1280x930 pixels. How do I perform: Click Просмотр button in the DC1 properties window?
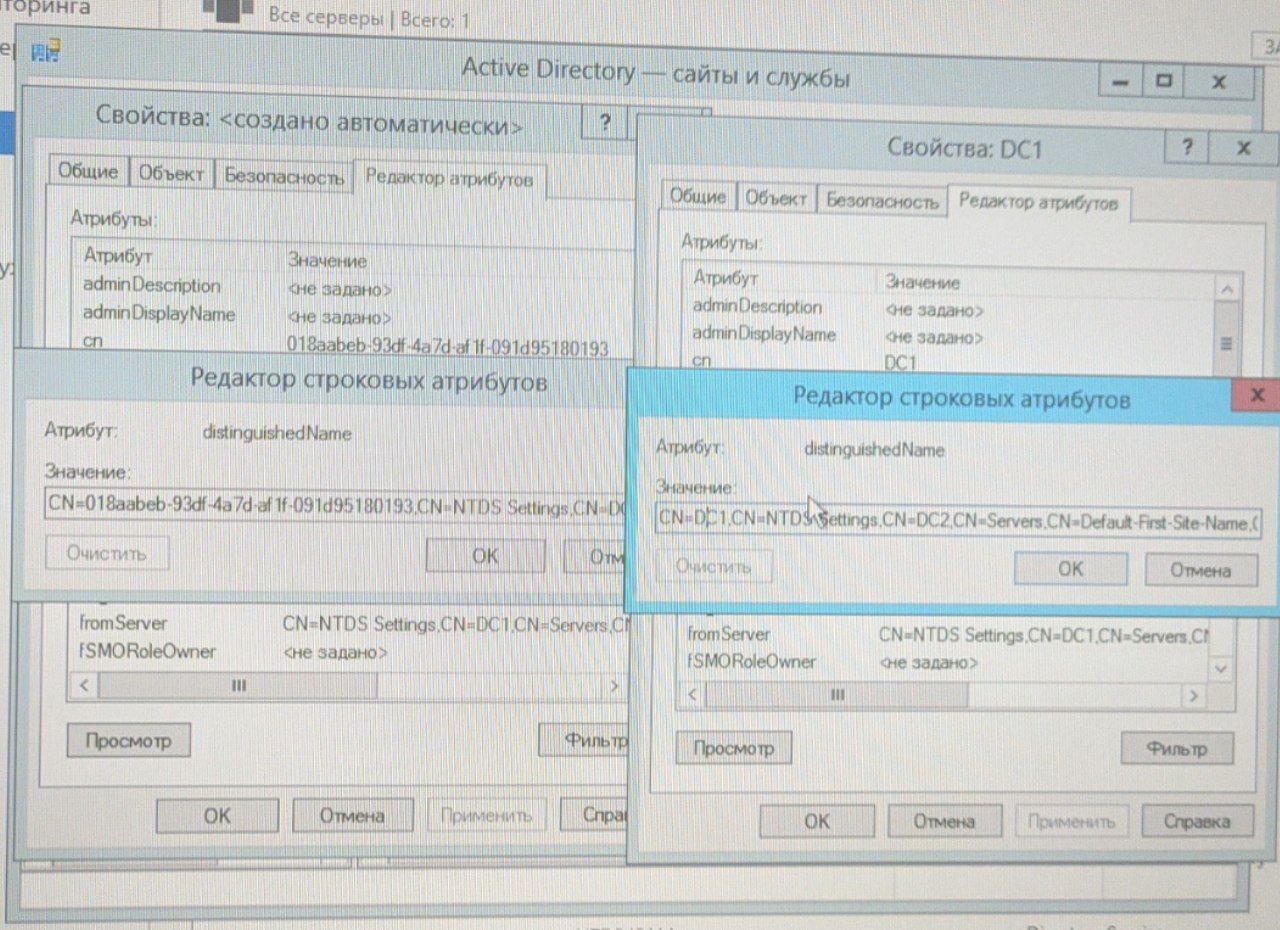734,747
